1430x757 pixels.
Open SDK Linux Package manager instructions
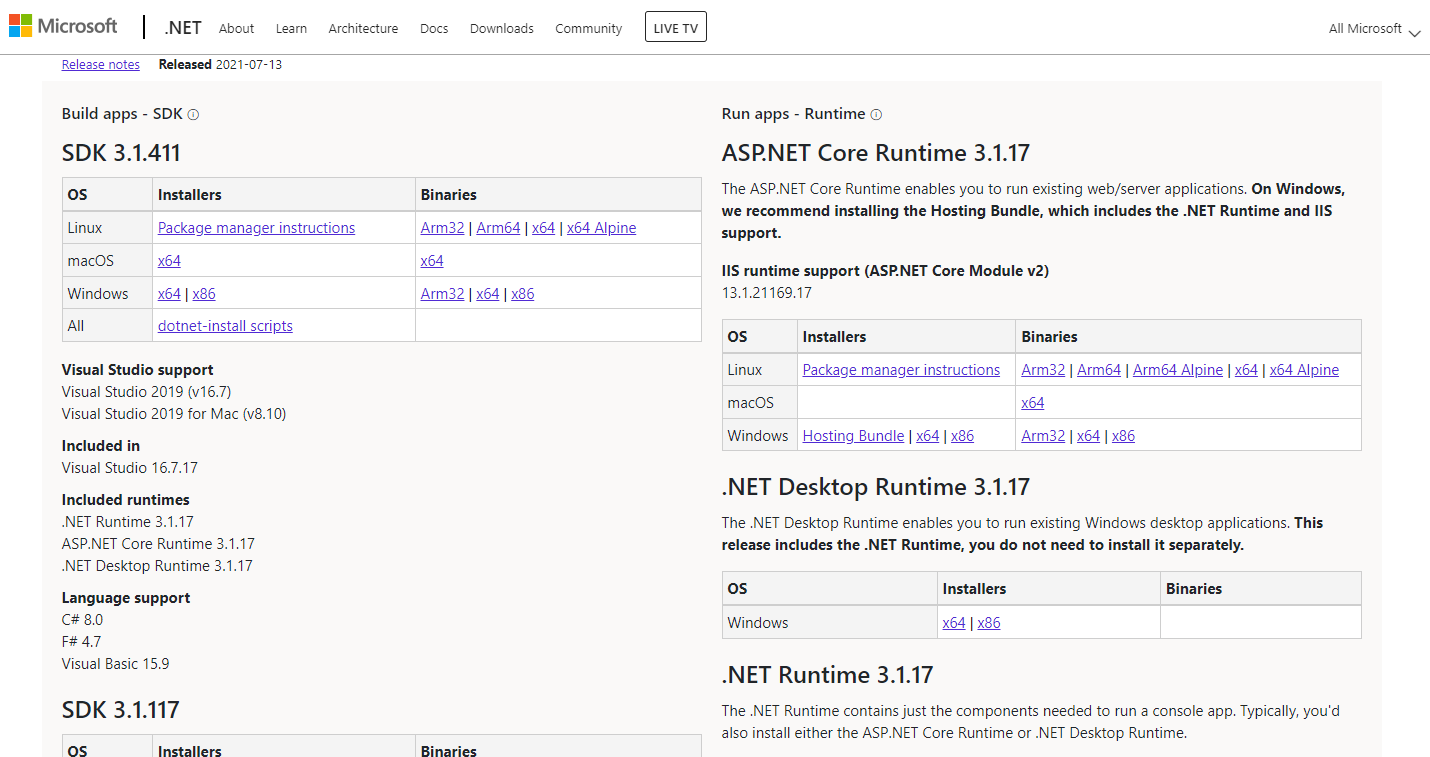[x=256, y=228]
